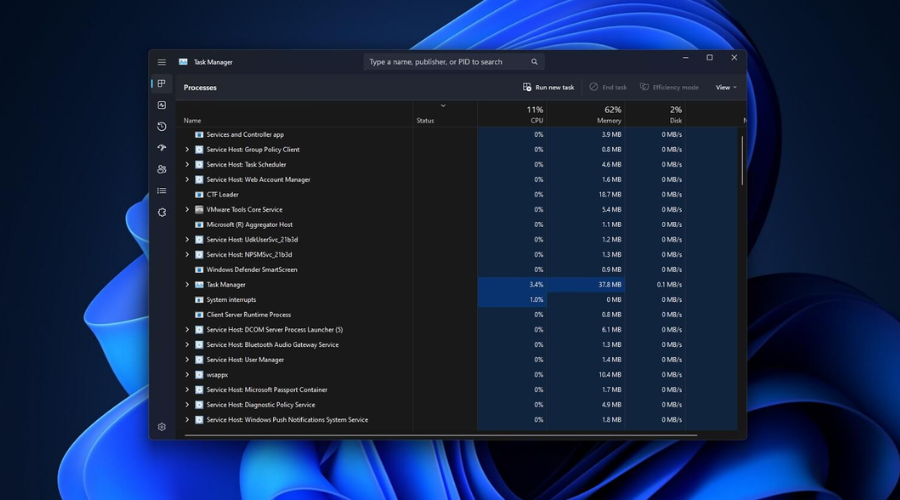Select Client Server Runtime Process text
The width and height of the screenshot is (900, 500).
249,315
